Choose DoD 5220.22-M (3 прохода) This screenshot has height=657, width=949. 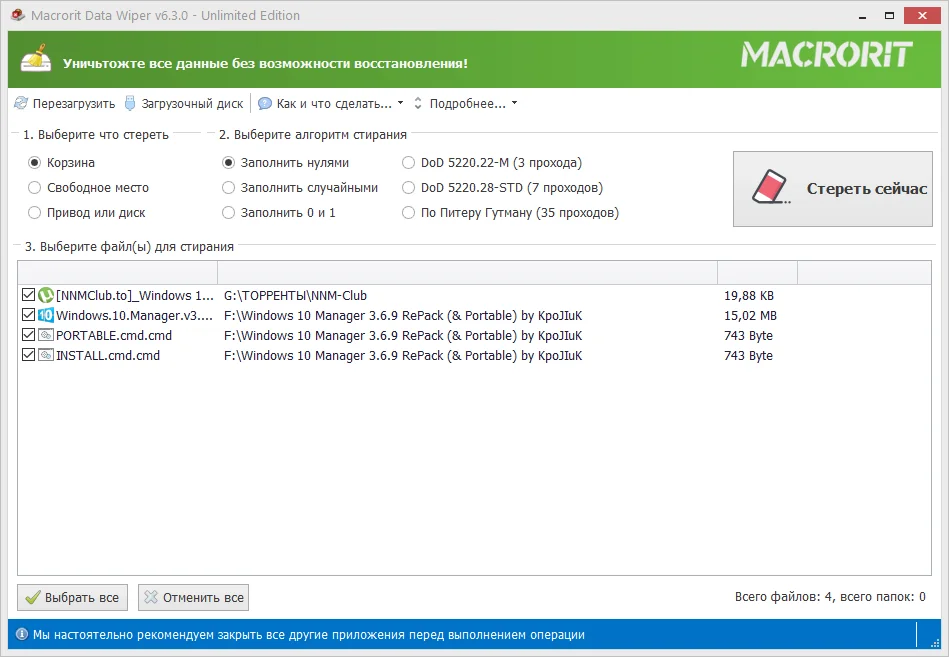[409, 163]
